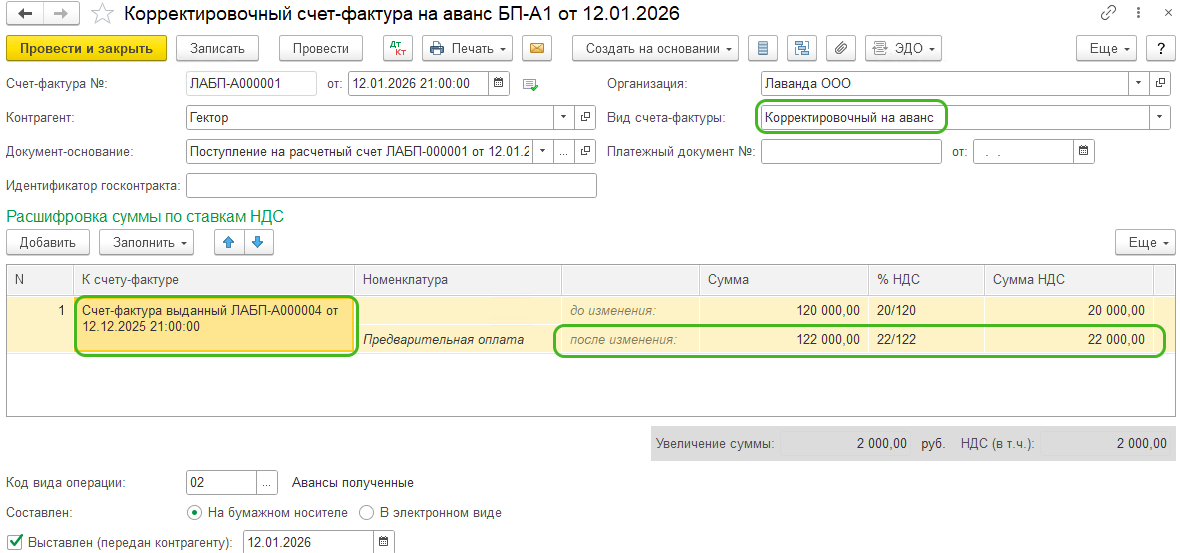Click the Контрагент field with Гектор
Screen dimensions: 1180x553
[370, 118]
